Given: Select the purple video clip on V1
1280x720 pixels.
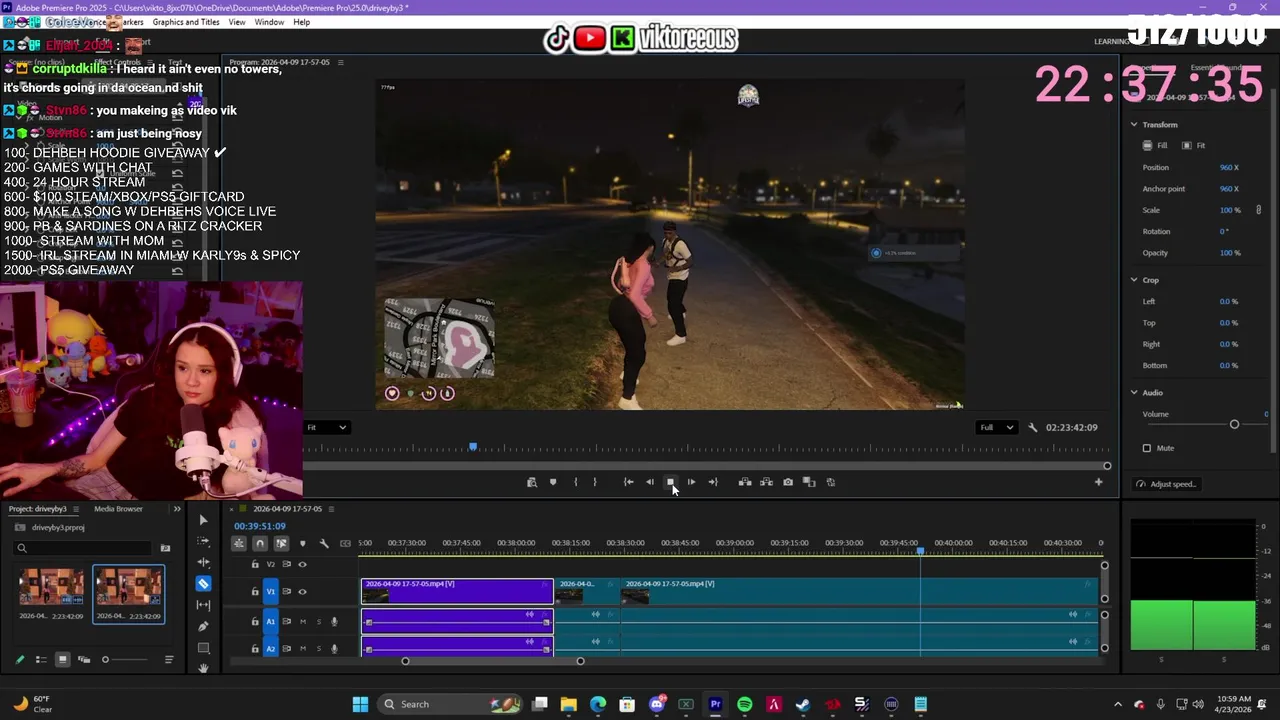Looking at the screenshot, I should click(457, 591).
